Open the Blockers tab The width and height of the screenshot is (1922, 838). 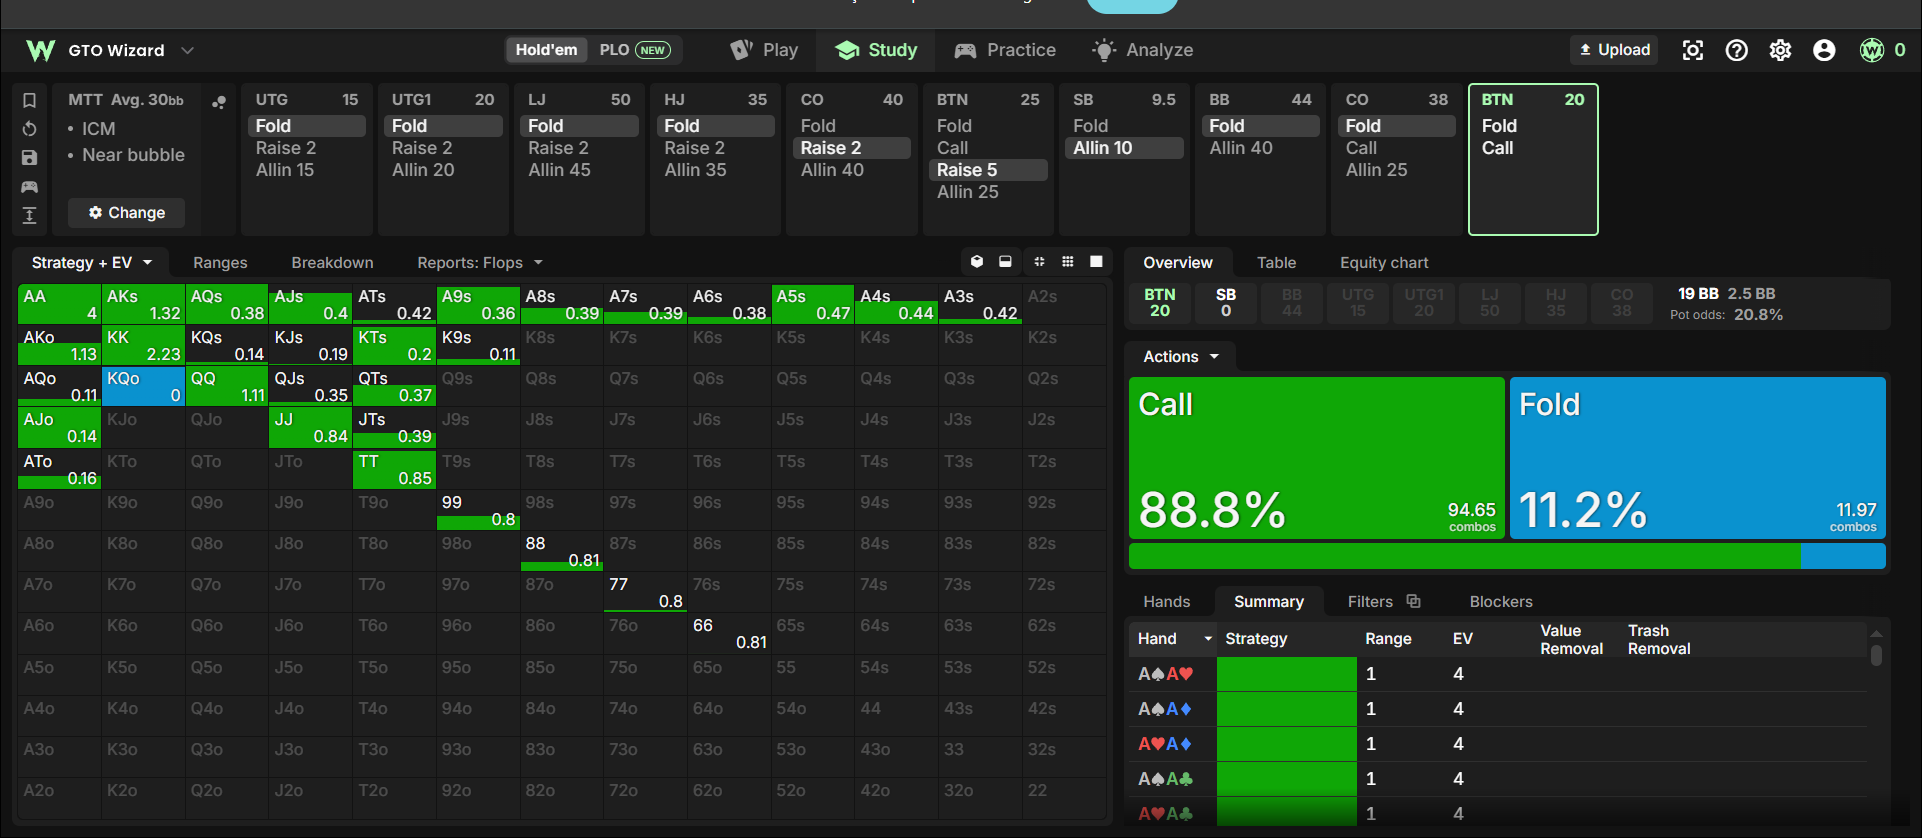pyautogui.click(x=1501, y=601)
